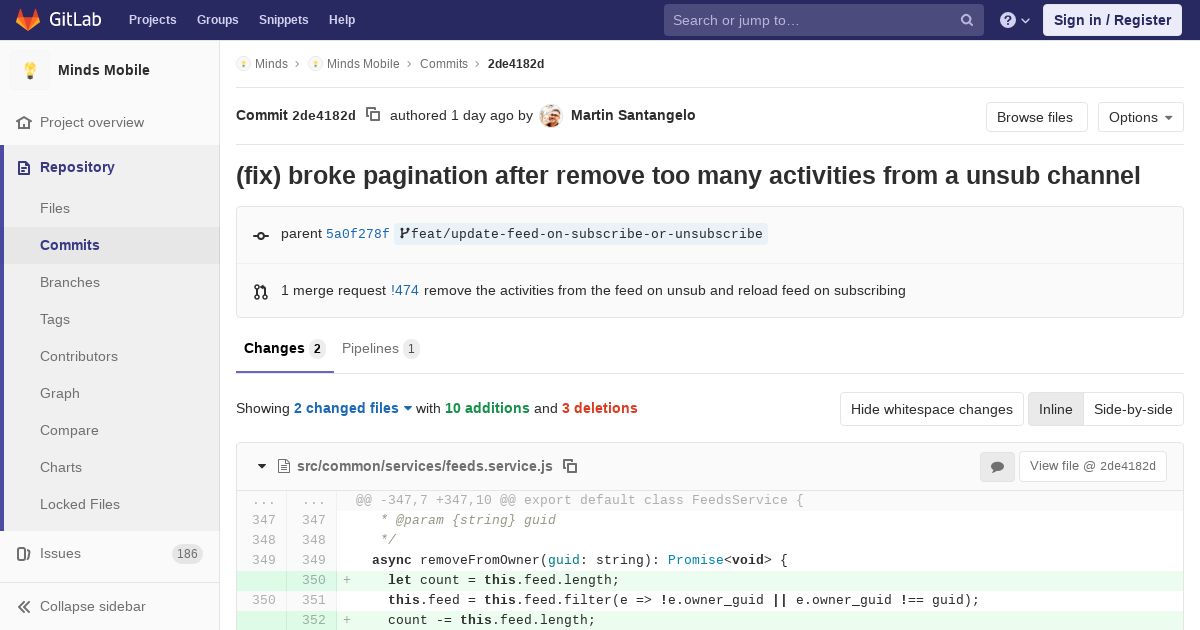Click new line number 350
The width and height of the screenshot is (1200, 630).
click(x=314, y=580)
